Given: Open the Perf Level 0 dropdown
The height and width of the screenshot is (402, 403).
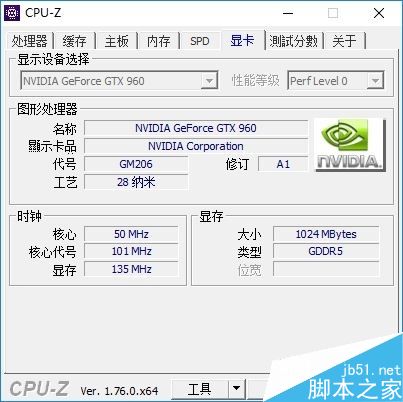Looking at the screenshot, I should pyautogui.click(x=336, y=81).
